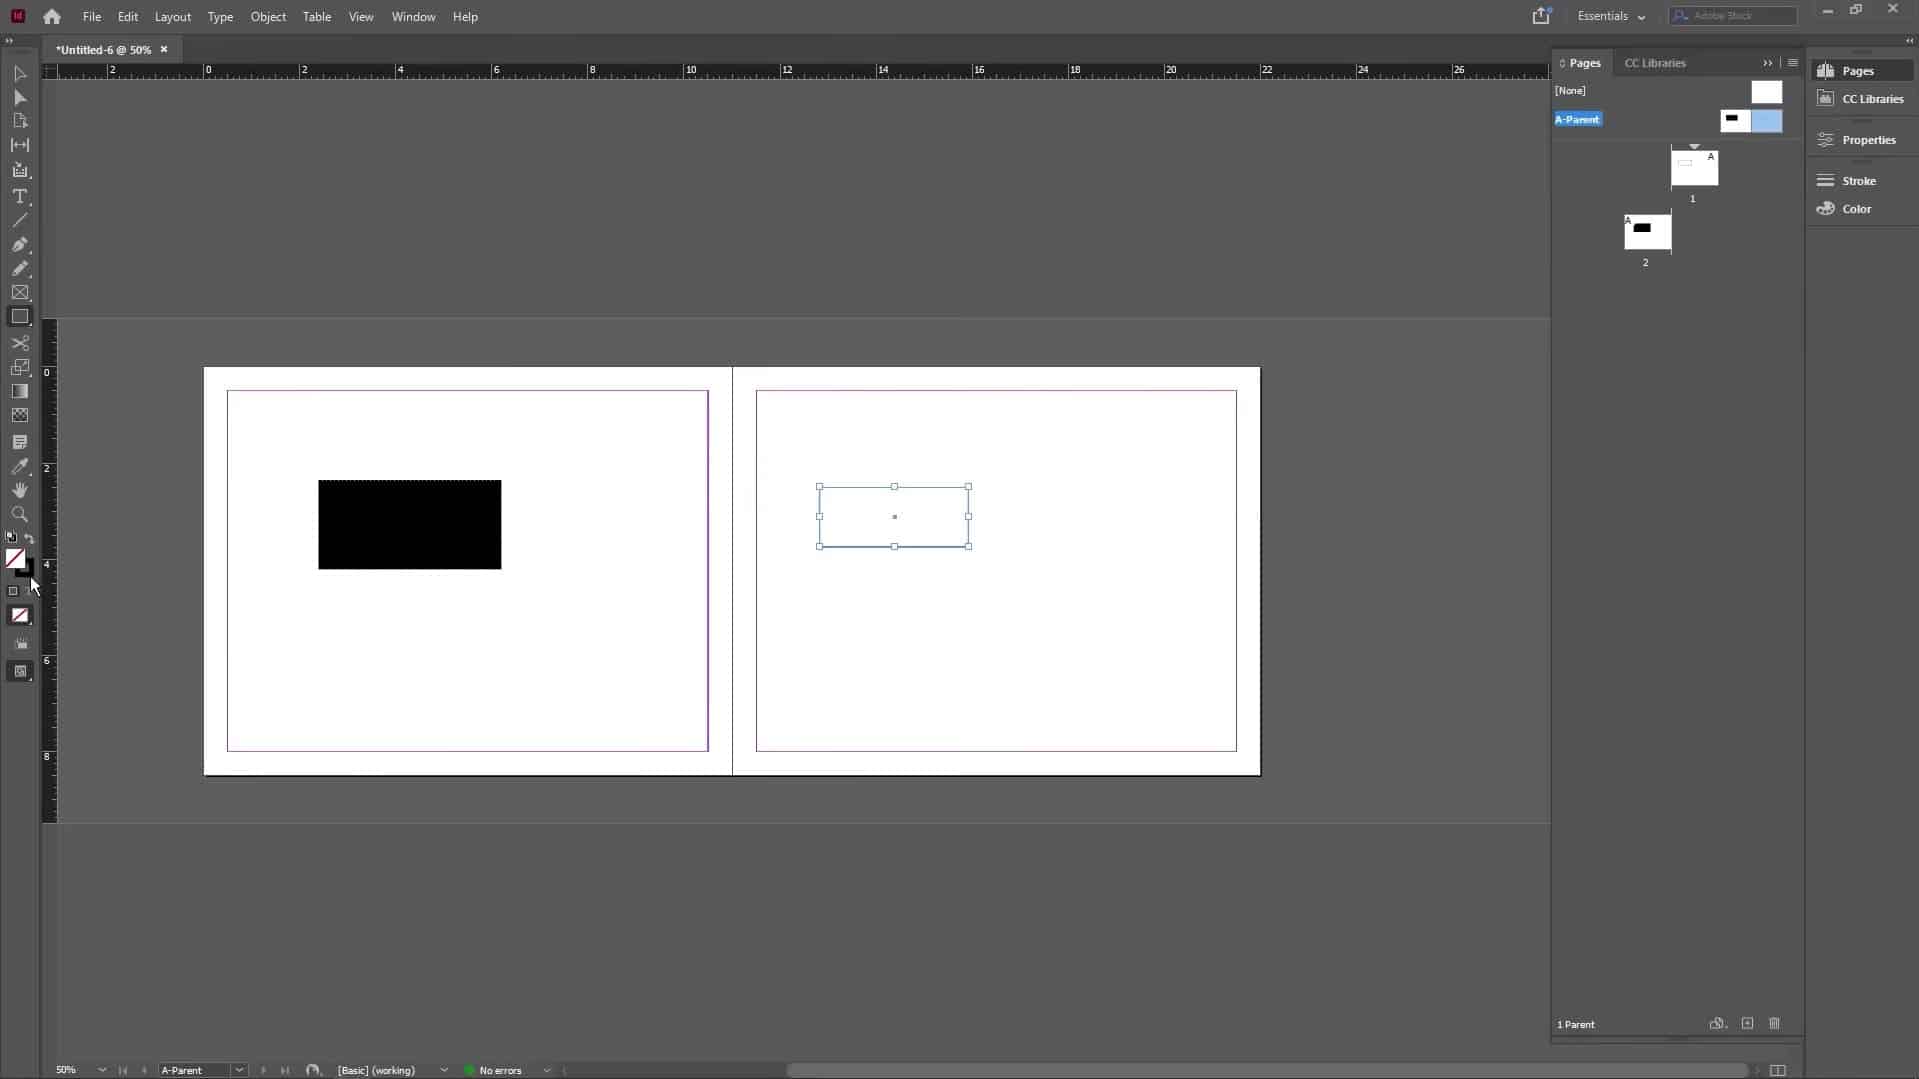
Task: Open the Stroke panel
Action: pos(1858,181)
